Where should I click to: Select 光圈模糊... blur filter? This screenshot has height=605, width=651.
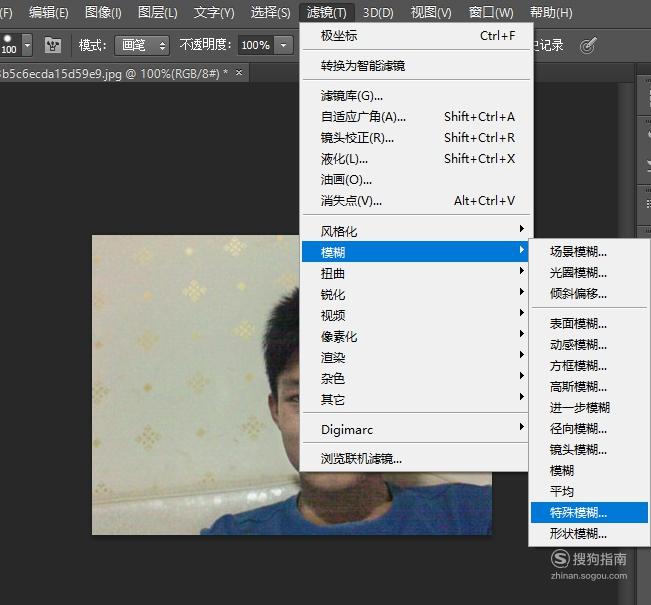click(x=590, y=273)
